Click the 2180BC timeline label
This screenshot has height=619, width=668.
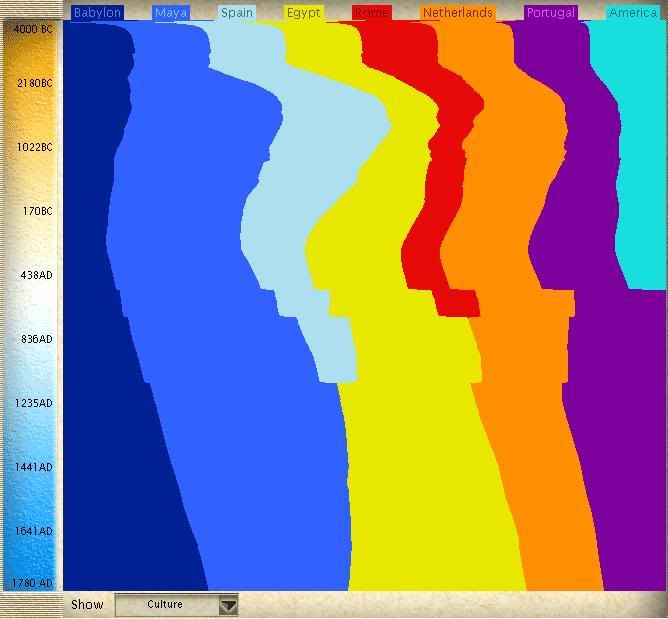coord(35,83)
